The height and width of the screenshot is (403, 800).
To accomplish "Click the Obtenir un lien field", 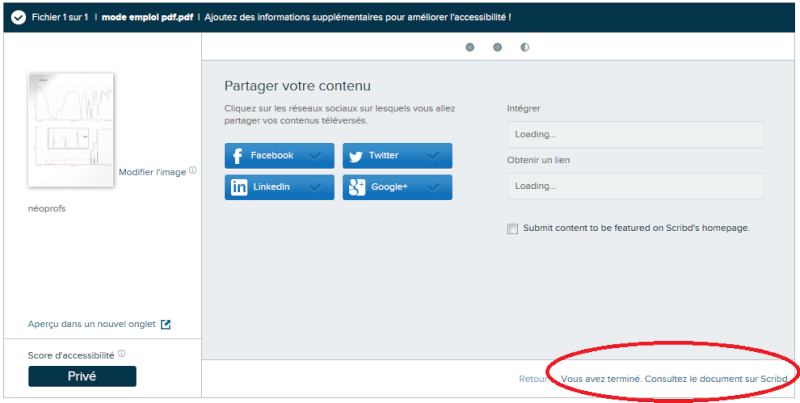I will coord(636,186).
